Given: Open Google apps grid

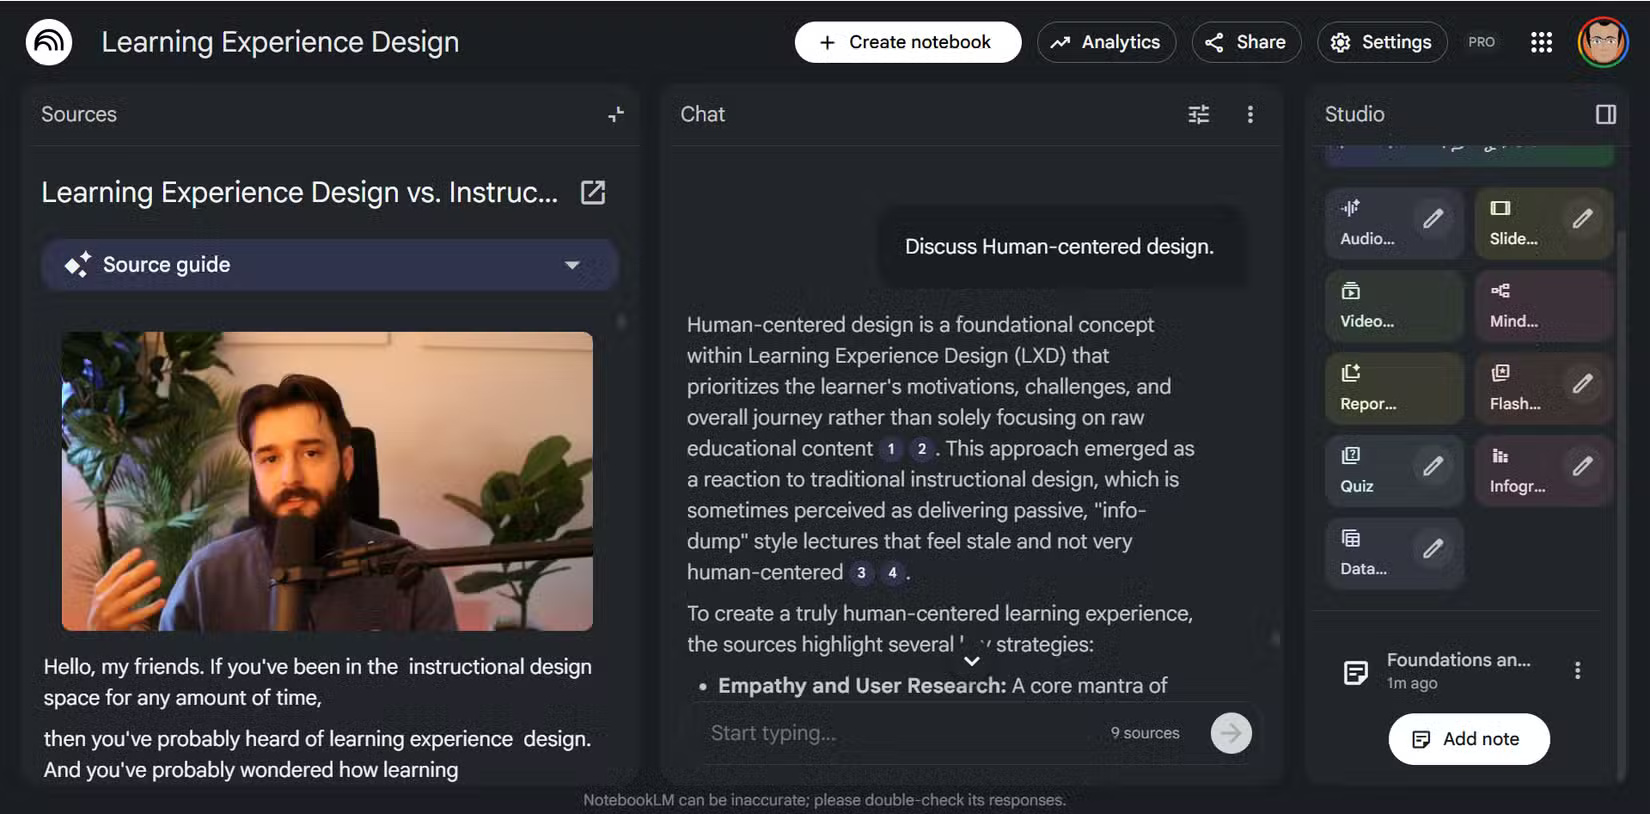Looking at the screenshot, I should coord(1541,42).
